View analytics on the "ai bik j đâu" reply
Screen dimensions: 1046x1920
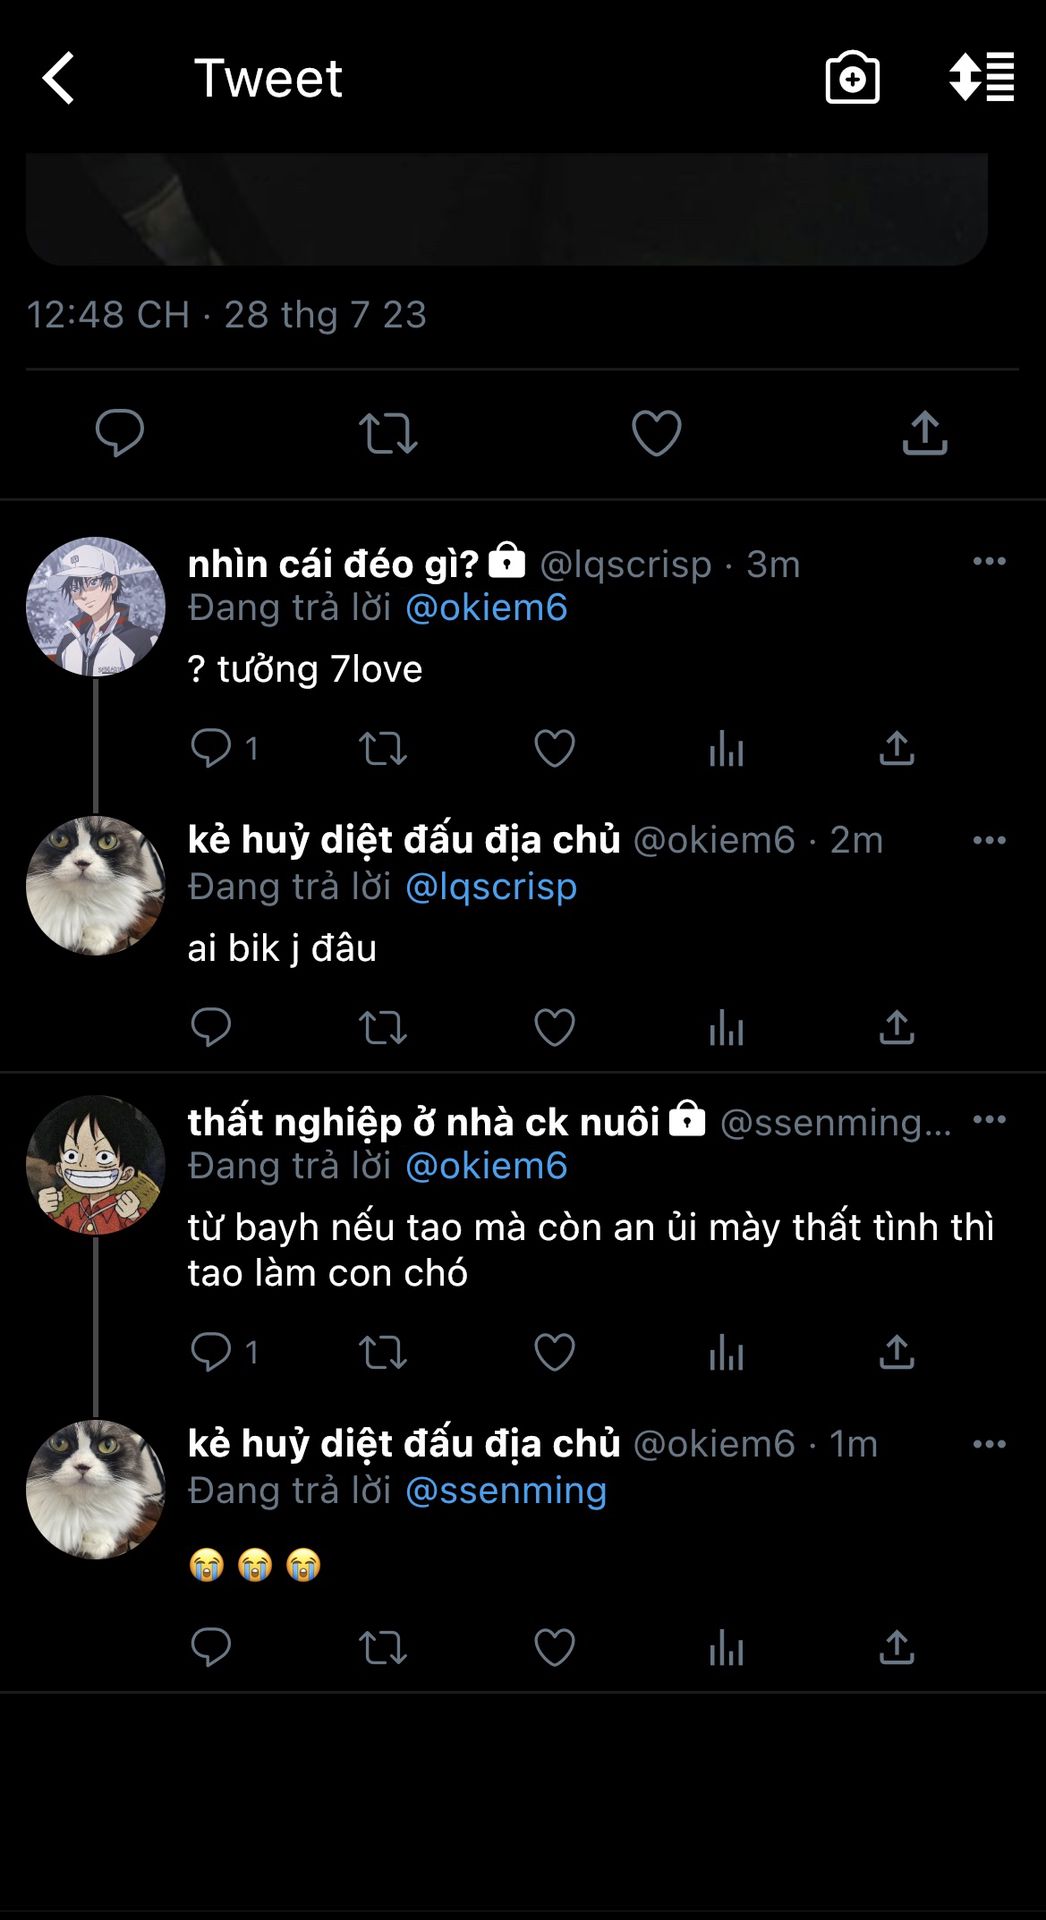click(x=727, y=1028)
